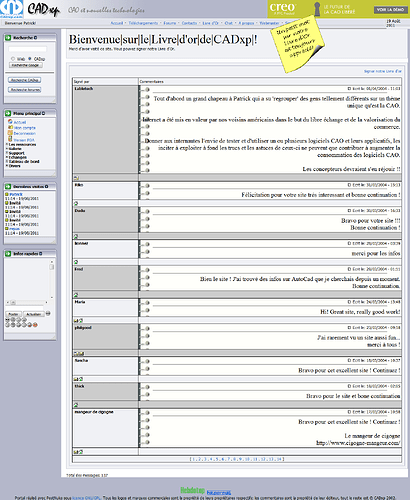Click the round icon right of Actualiser button
410x500 pixels.
pyautogui.click(x=48, y=313)
